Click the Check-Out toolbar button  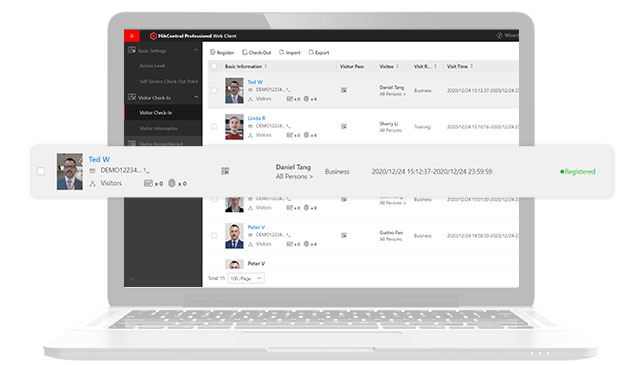pyautogui.click(x=257, y=52)
